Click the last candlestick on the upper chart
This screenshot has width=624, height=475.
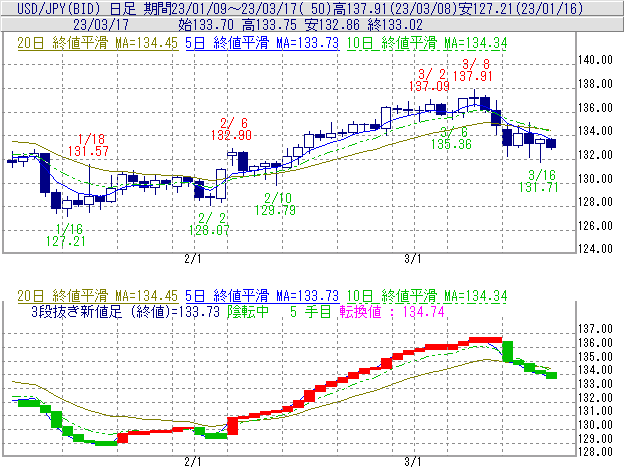tap(551, 144)
